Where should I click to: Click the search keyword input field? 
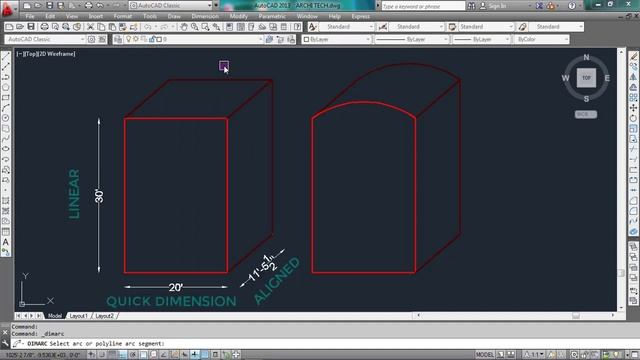click(x=423, y=6)
